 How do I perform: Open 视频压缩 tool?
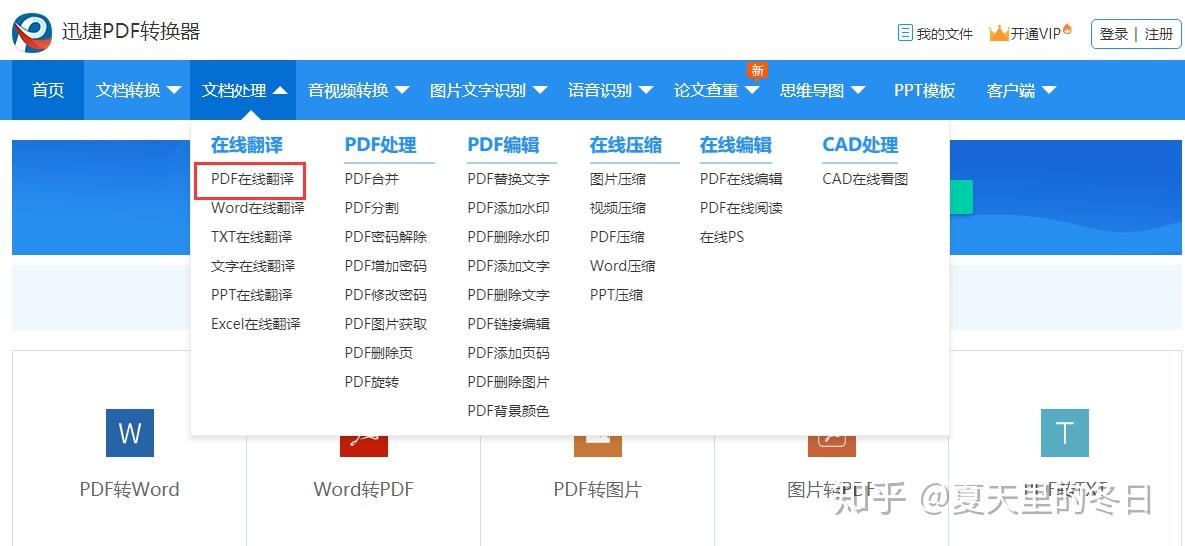point(617,208)
